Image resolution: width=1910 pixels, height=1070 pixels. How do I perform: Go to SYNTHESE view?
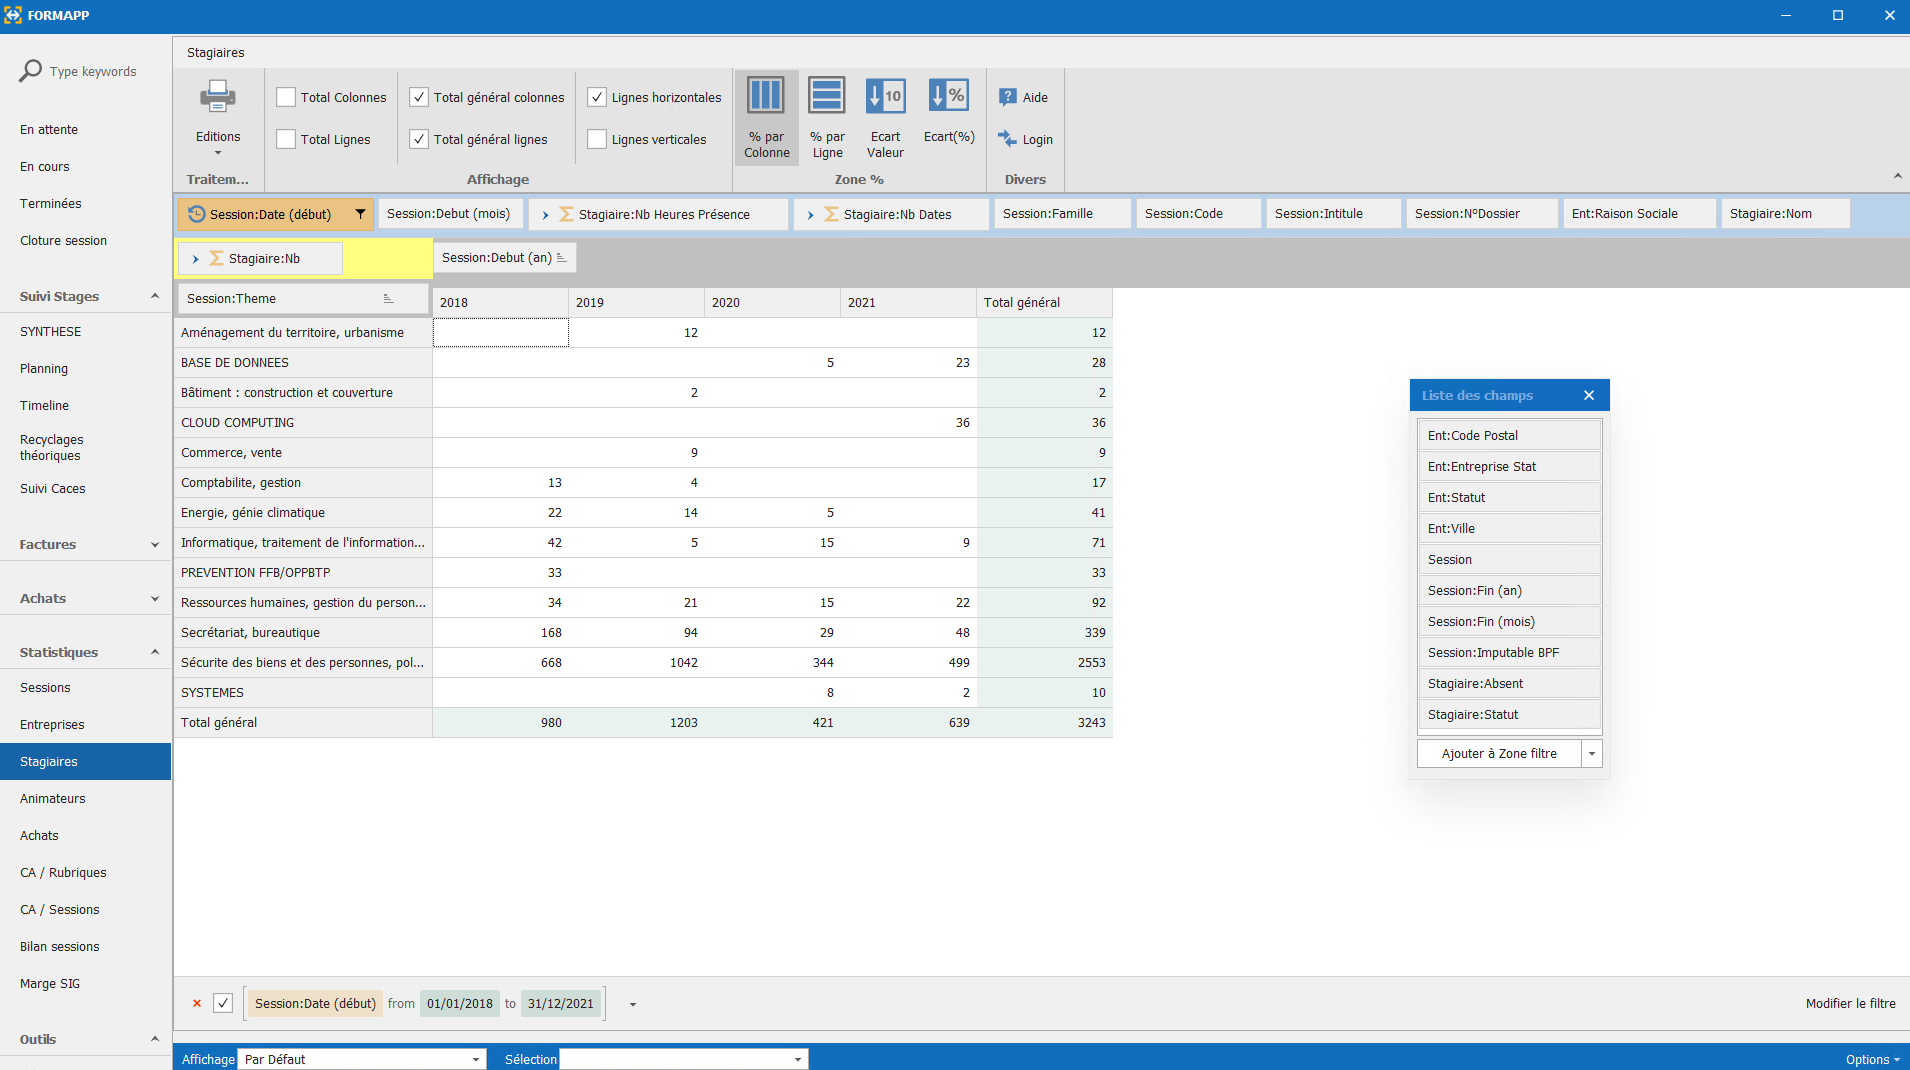click(51, 332)
